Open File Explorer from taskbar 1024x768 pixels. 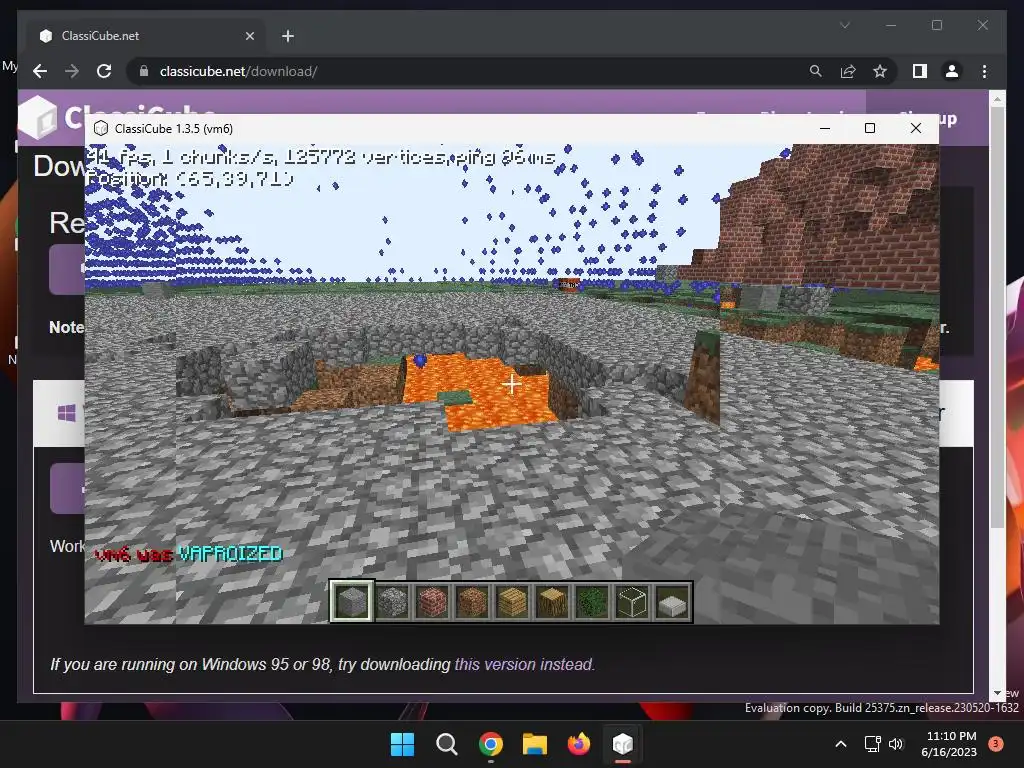pos(535,744)
